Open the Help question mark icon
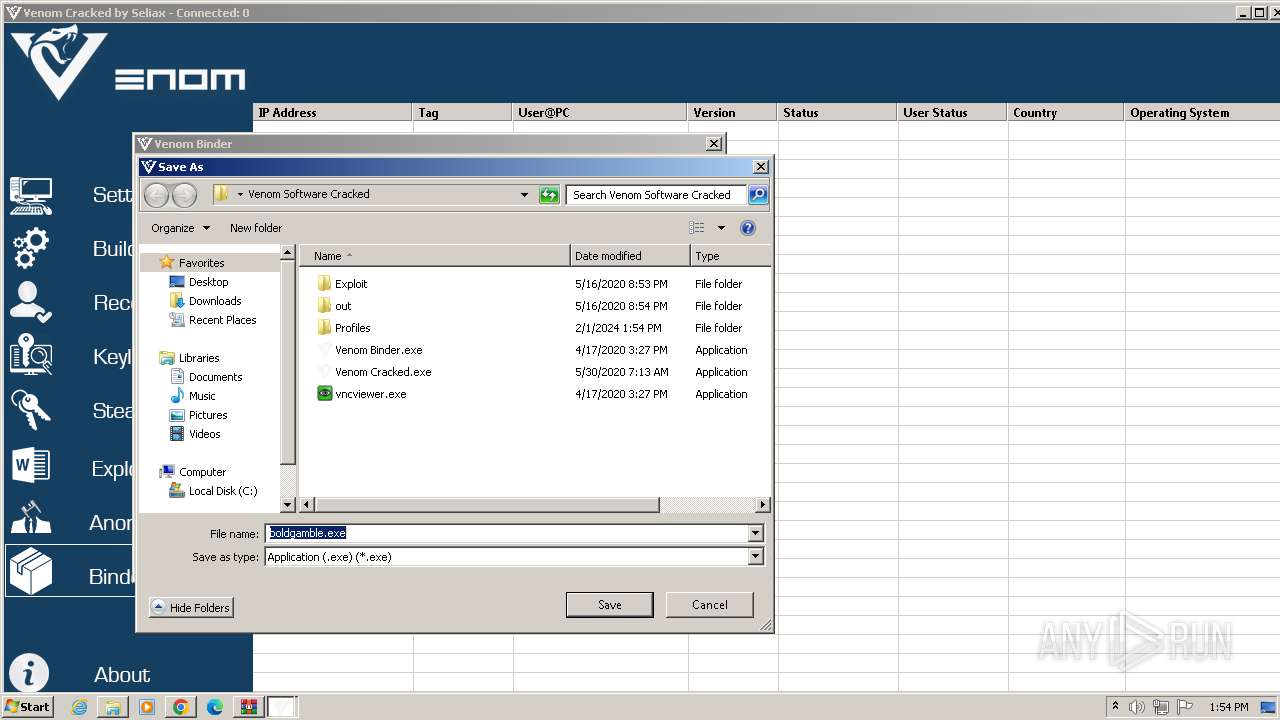Screen dimensions: 1280x720 point(747,228)
